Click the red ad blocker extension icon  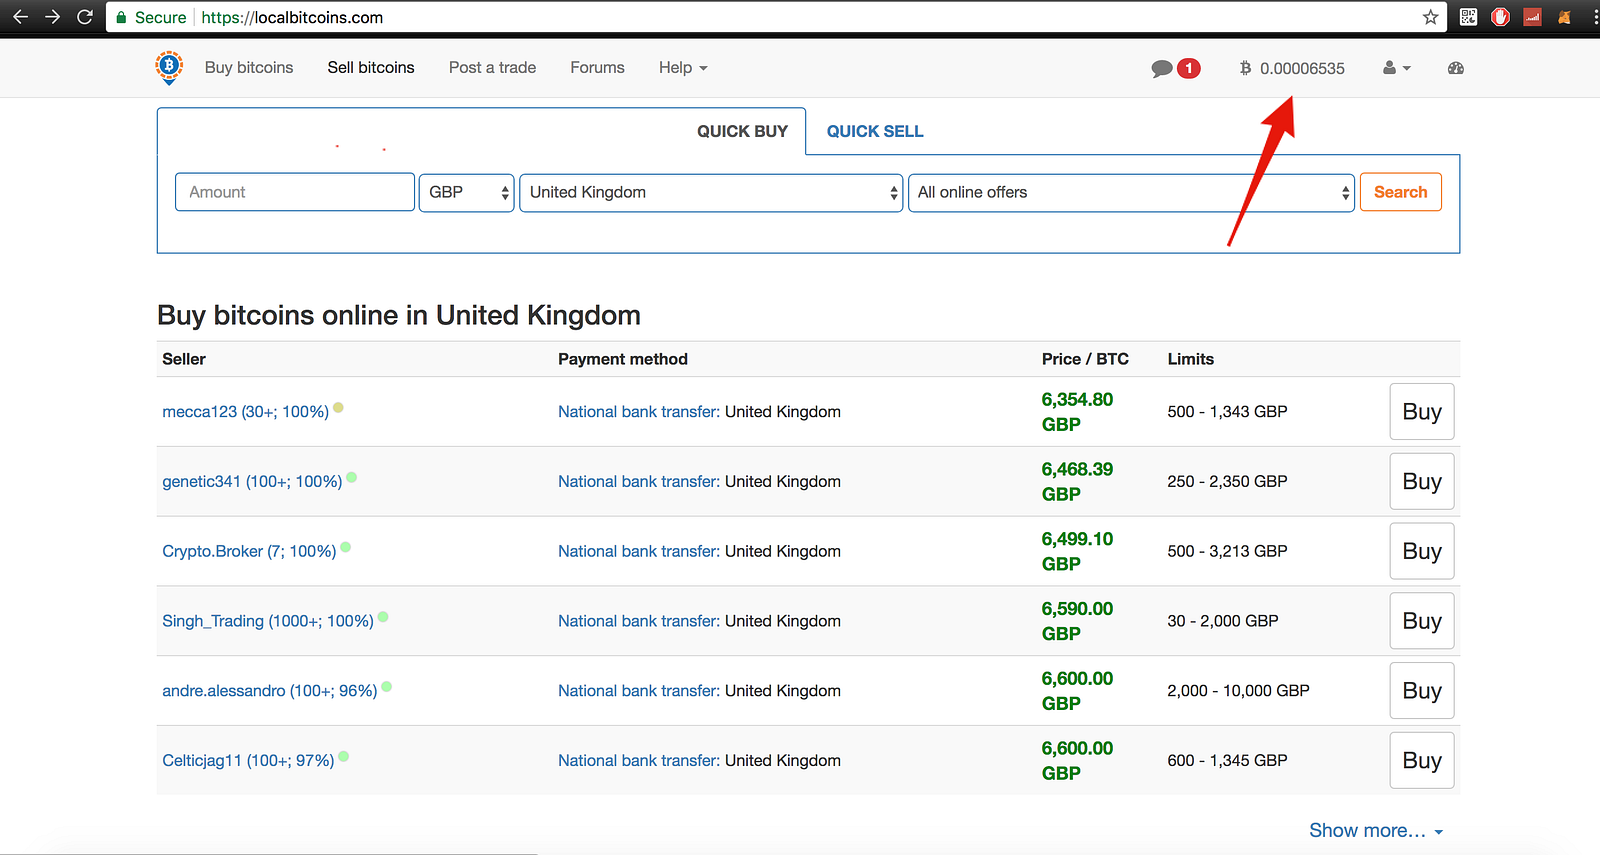coord(1500,17)
